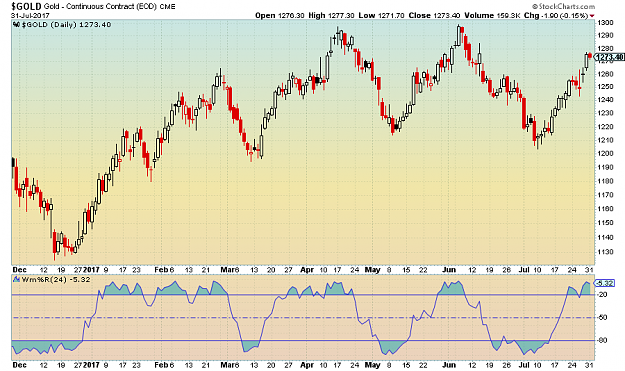Click the 1300 label on the price axis
The image size is (625, 371).
[x=605, y=23]
